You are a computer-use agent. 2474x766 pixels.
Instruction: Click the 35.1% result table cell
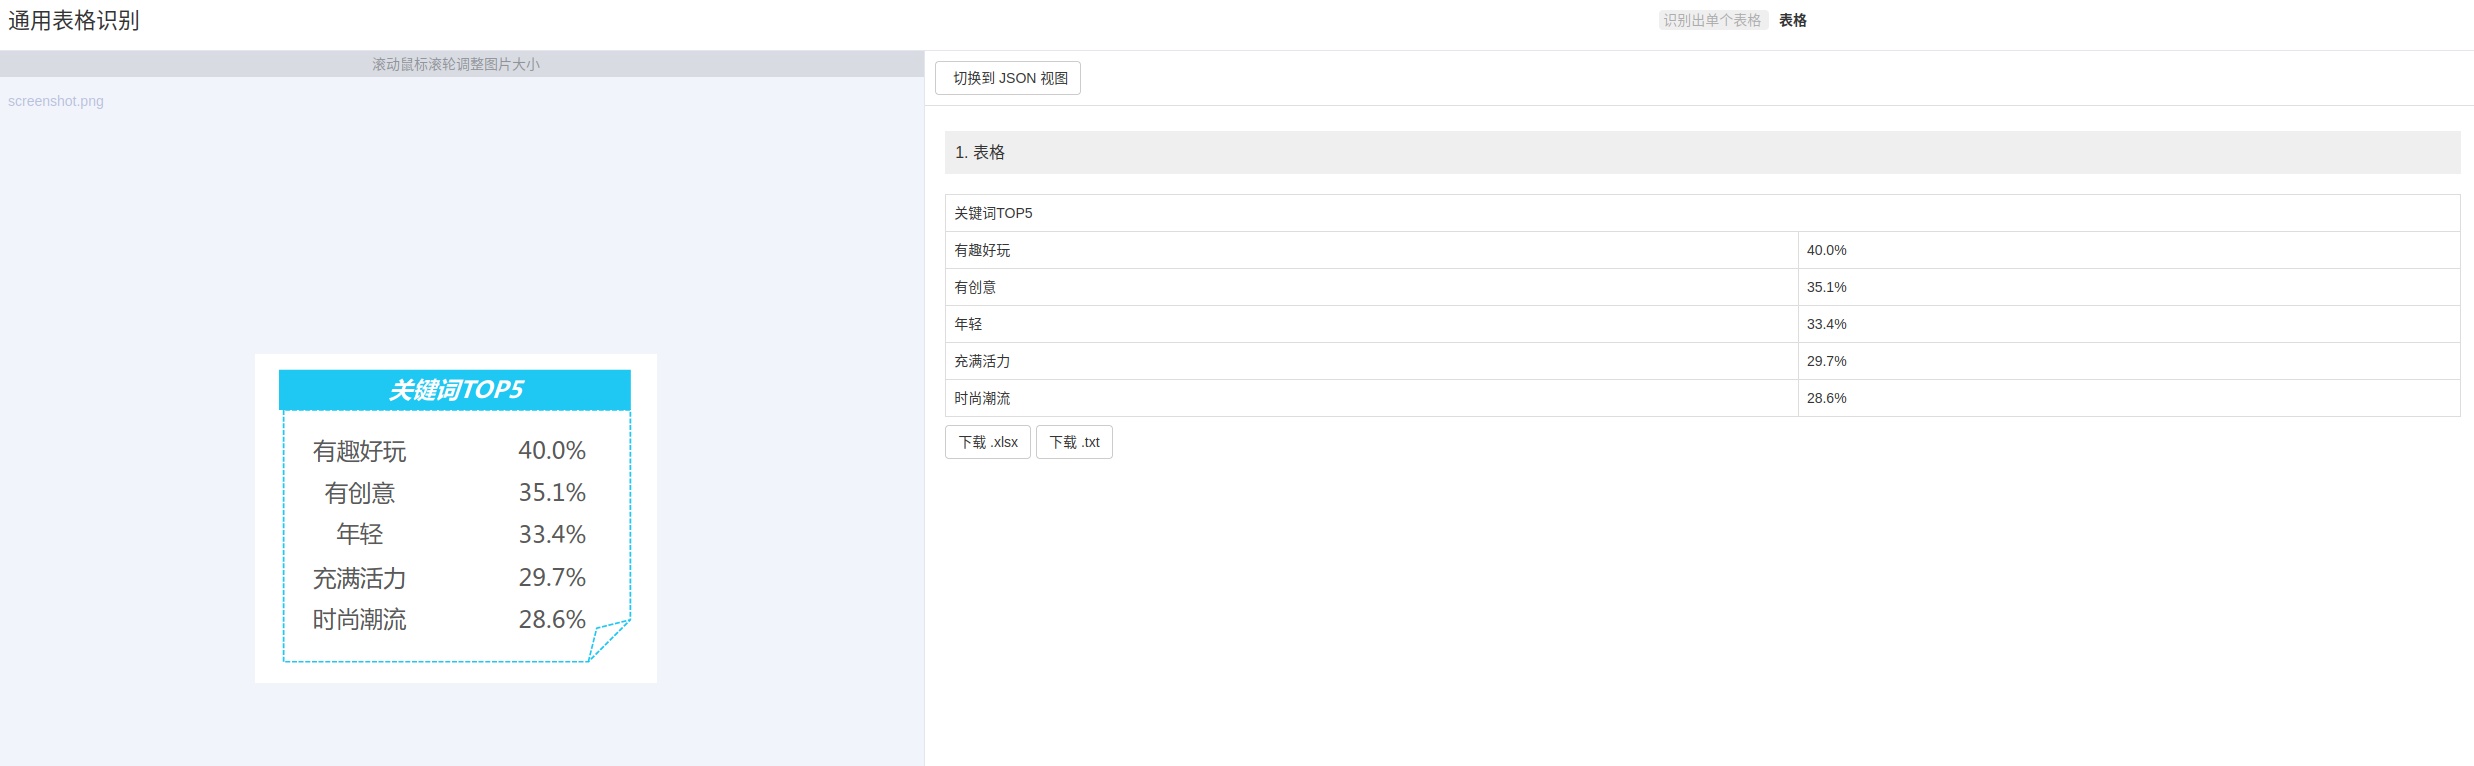click(x=1826, y=287)
